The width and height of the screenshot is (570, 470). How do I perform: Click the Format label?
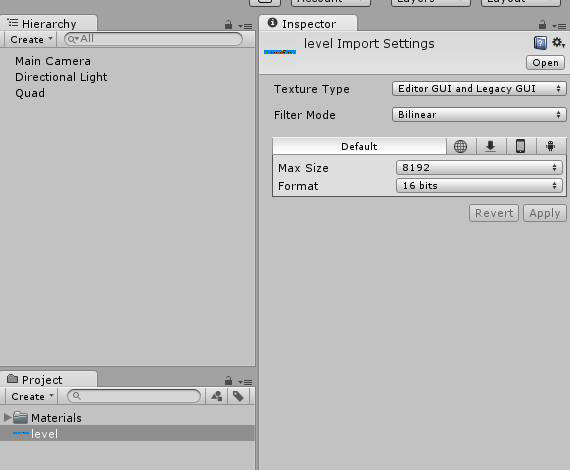coord(298,186)
